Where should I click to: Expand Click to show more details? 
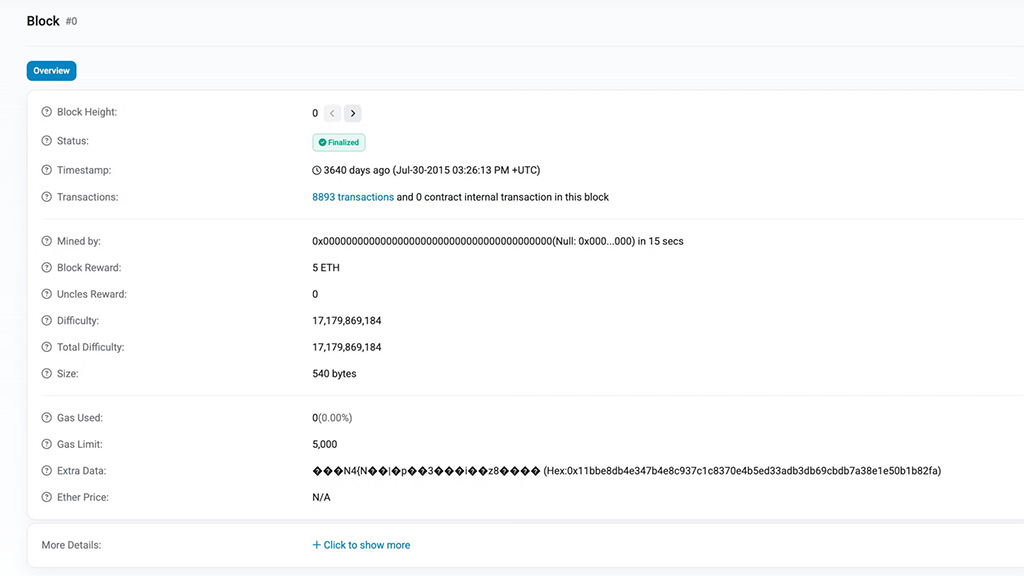pyautogui.click(x=361, y=545)
